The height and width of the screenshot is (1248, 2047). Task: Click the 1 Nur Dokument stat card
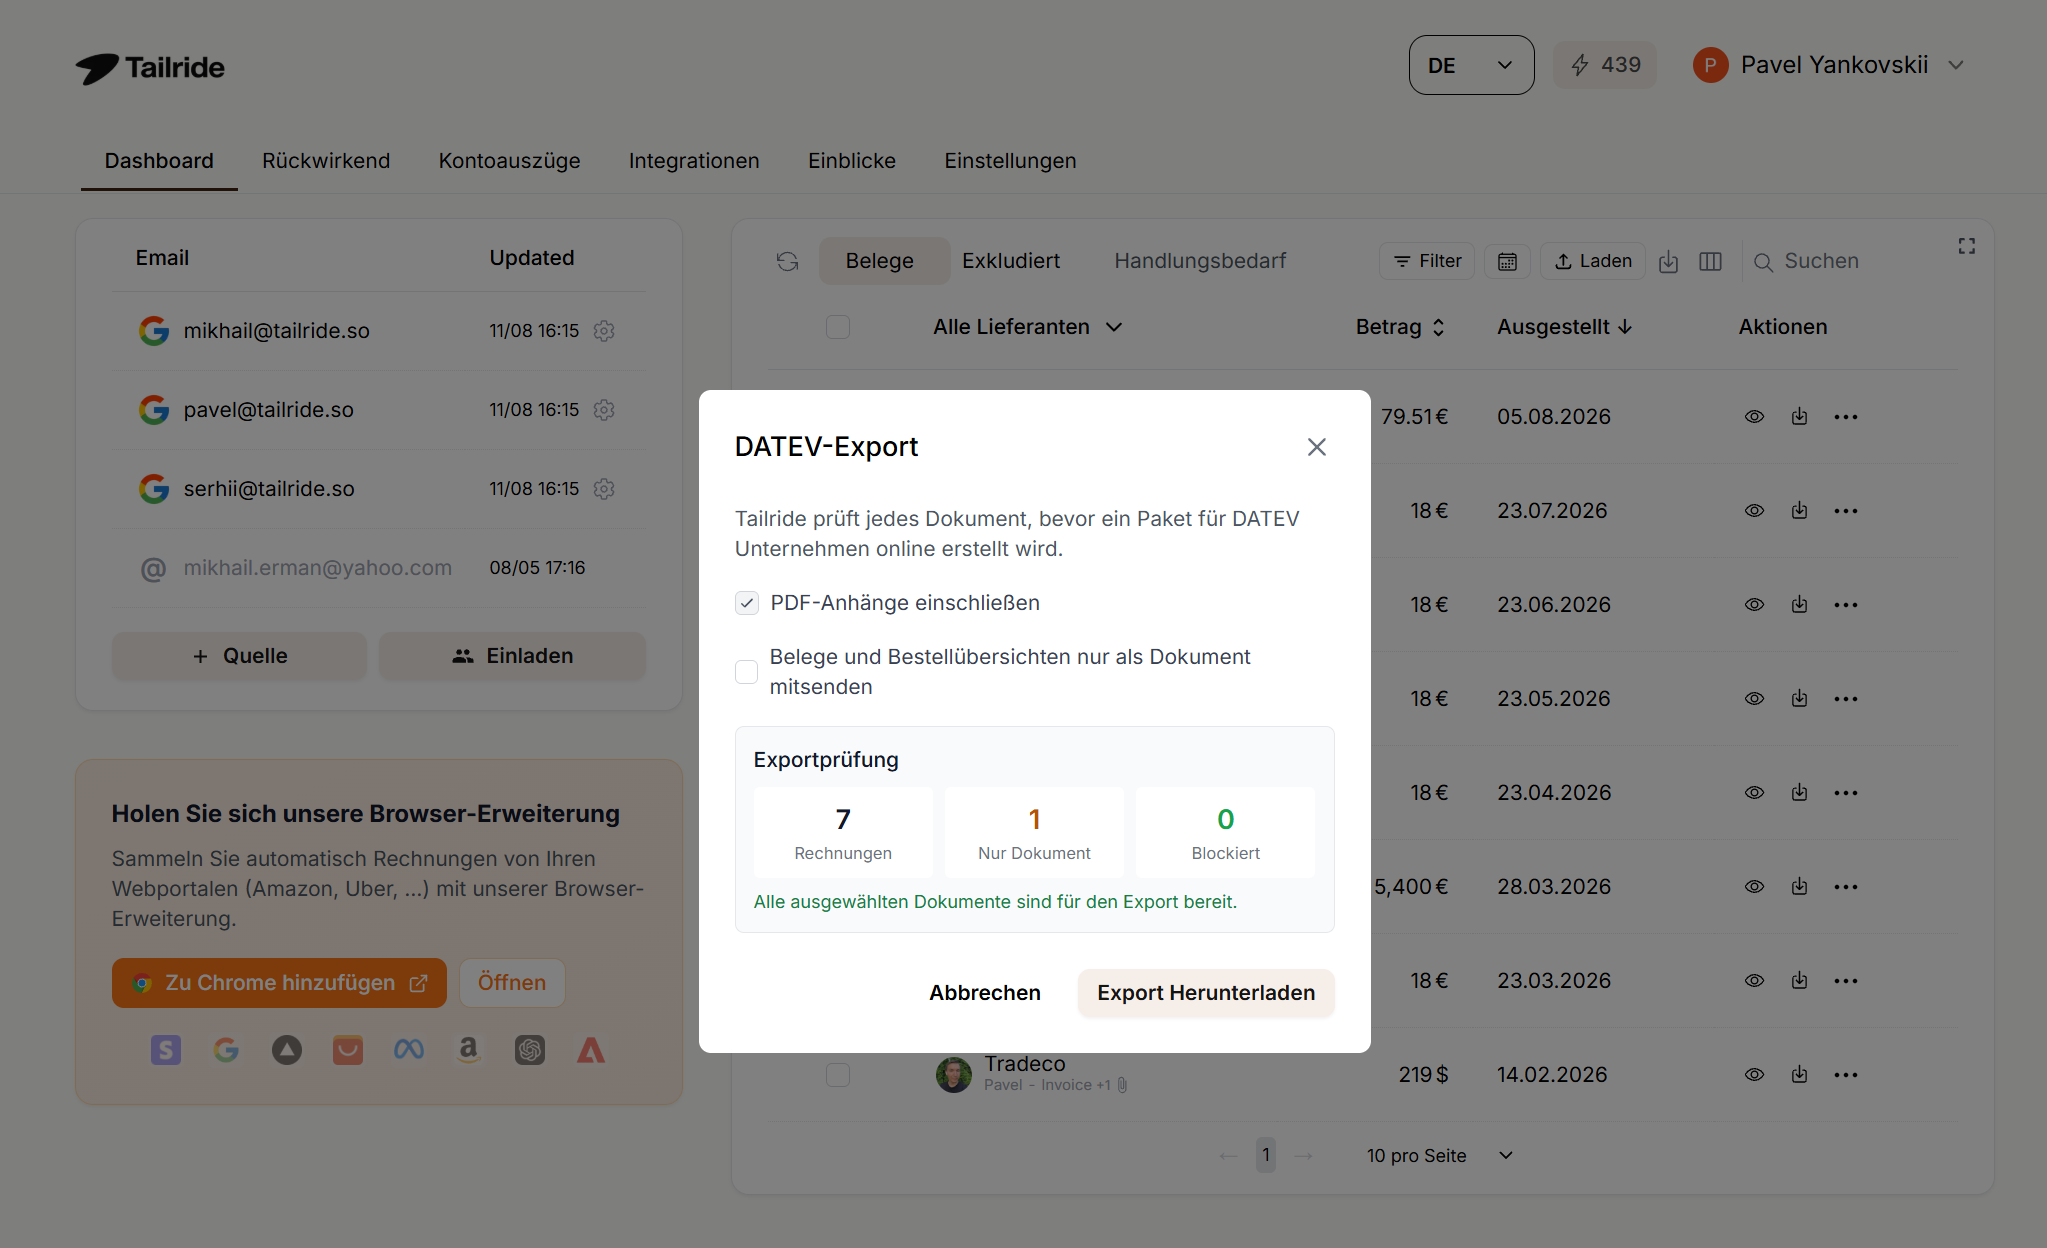click(1034, 832)
